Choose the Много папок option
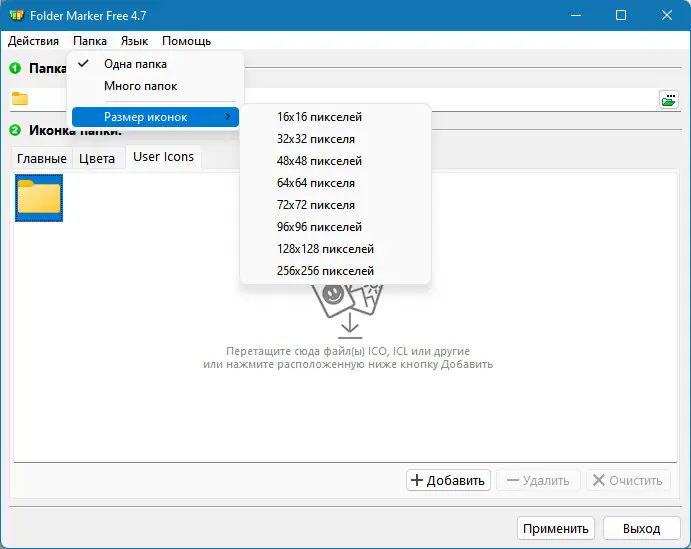The image size is (691, 549). click(x=155, y=86)
